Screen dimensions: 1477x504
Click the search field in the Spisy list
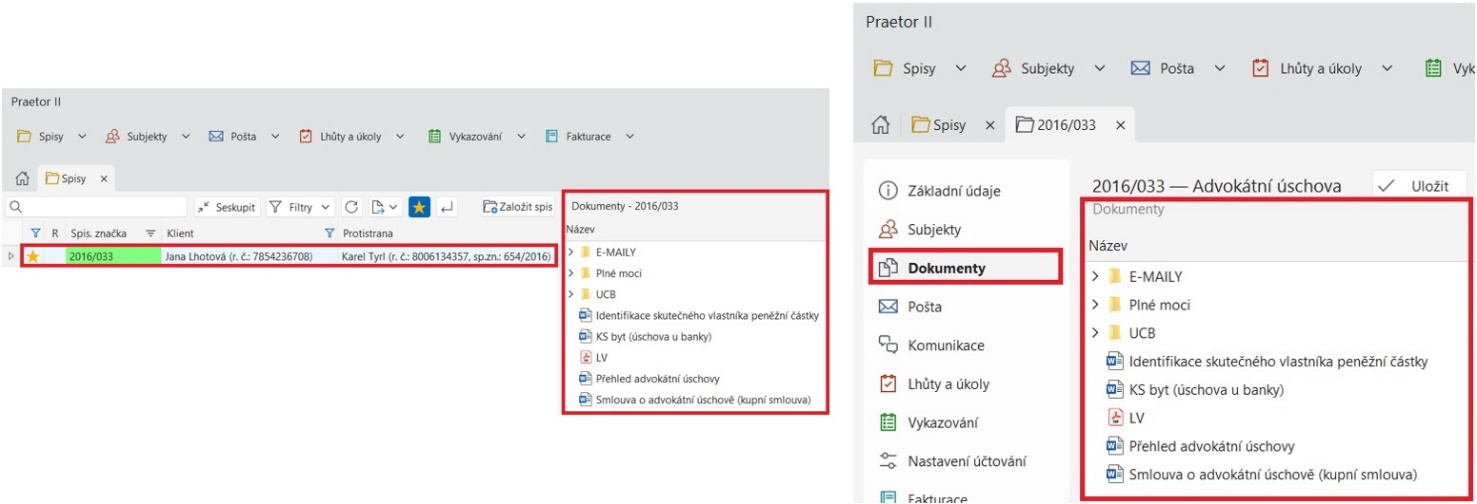[x=100, y=208]
